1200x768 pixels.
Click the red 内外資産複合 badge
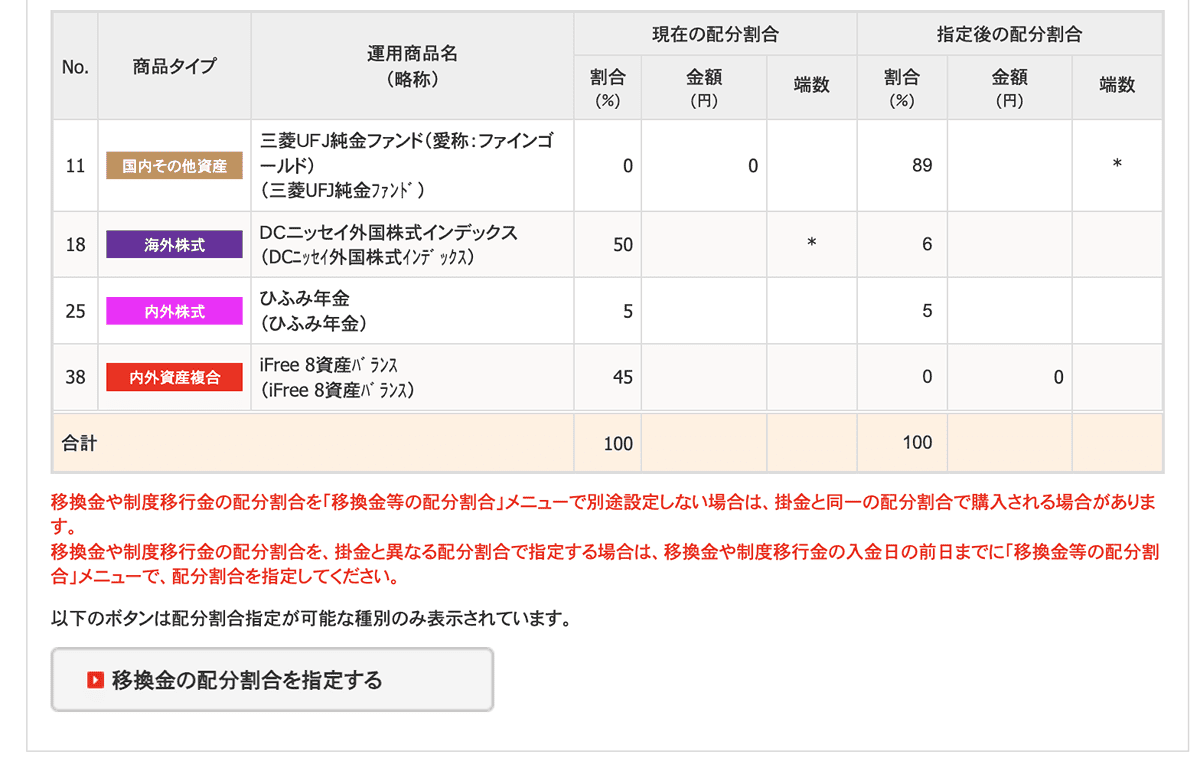pyautogui.click(x=174, y=377)
